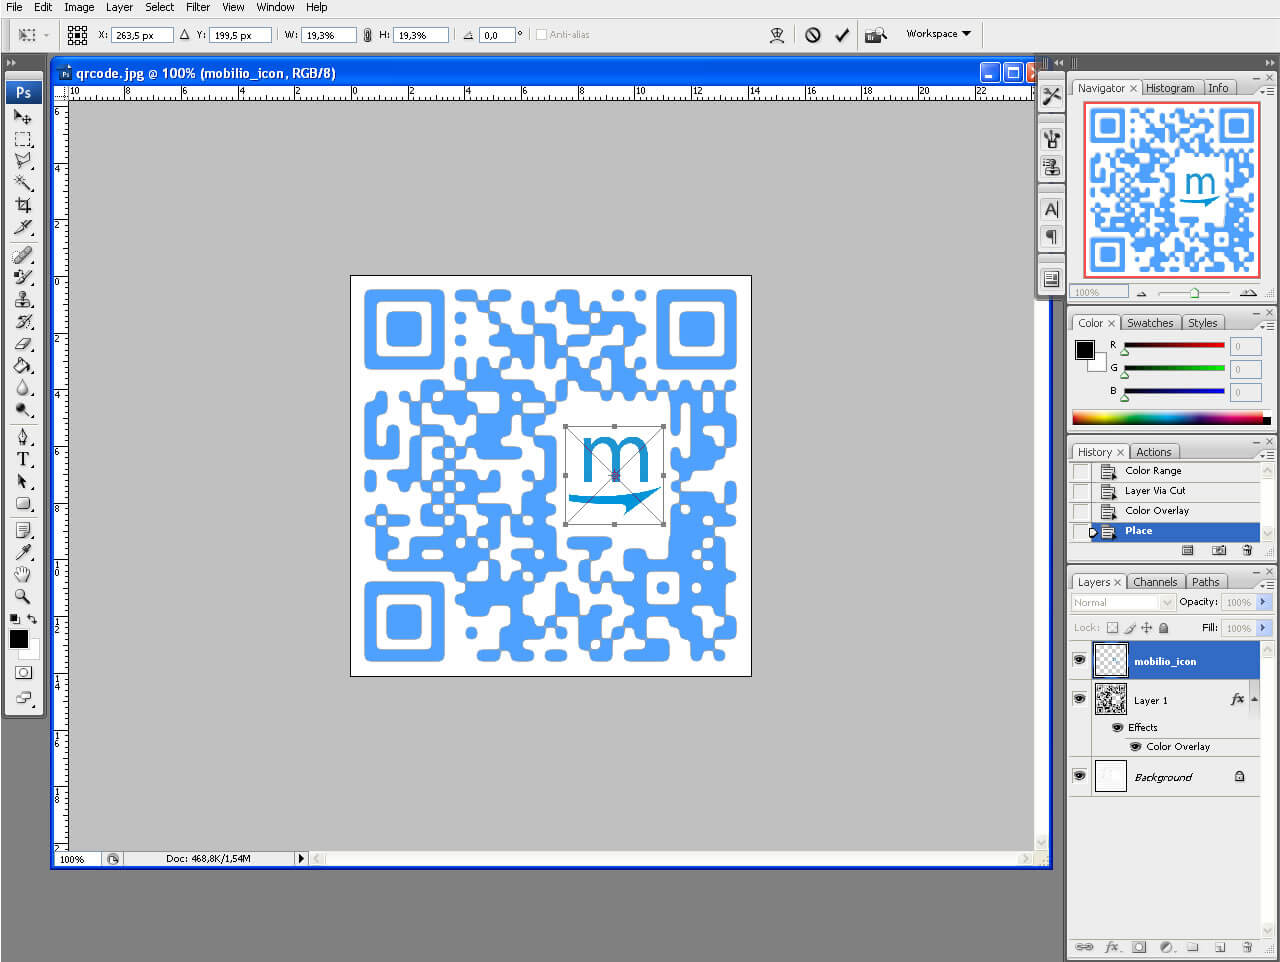The width and height of the screenshot is (1280, 962).
Task: Open the Layer menu
Action: (x=119, y=7)
